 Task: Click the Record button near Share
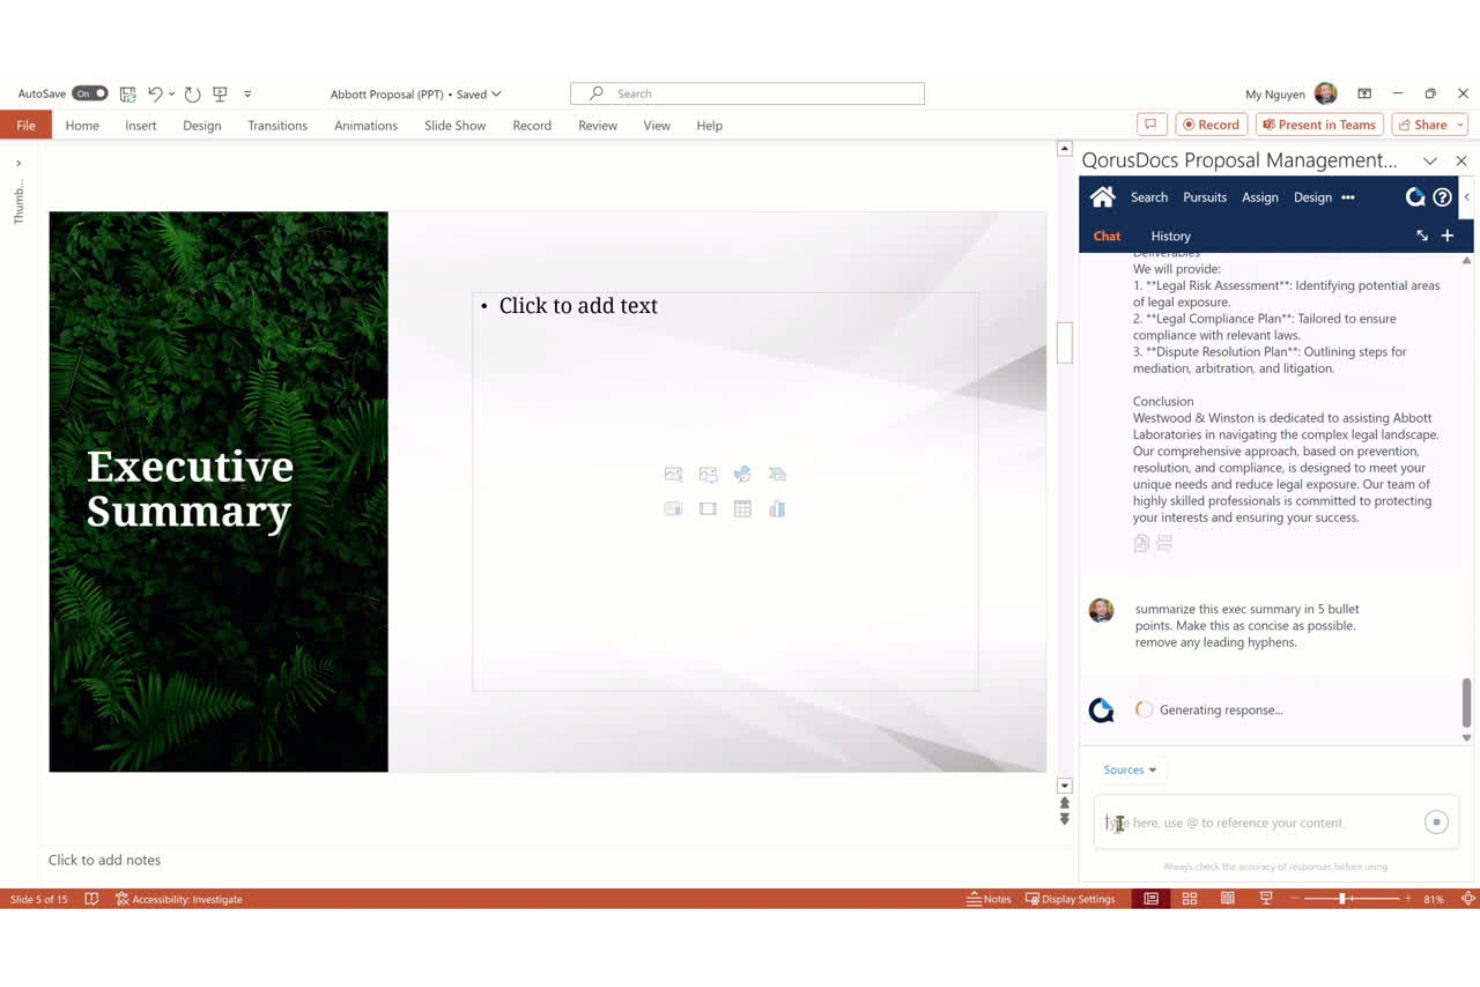coord(1211,125)
